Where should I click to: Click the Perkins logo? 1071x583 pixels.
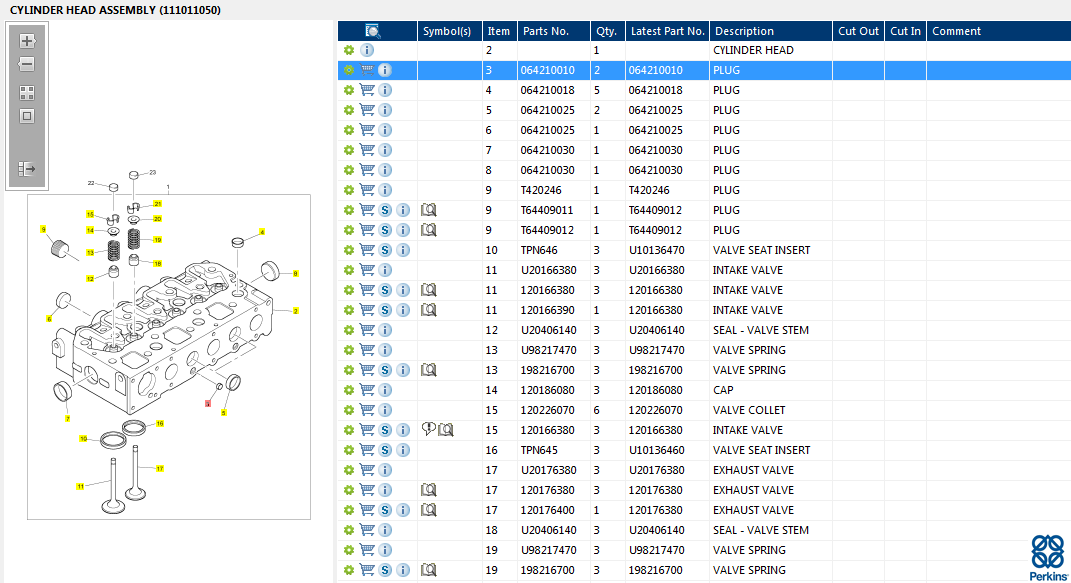1048,557
